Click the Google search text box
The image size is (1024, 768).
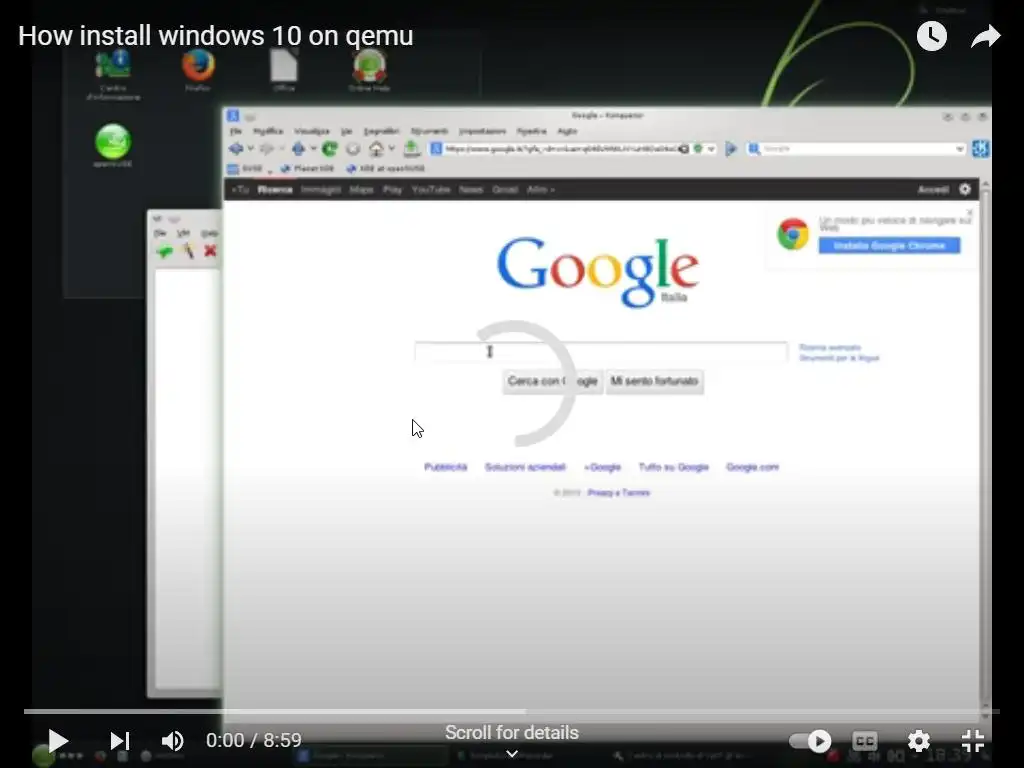click(x=601, y=352)
